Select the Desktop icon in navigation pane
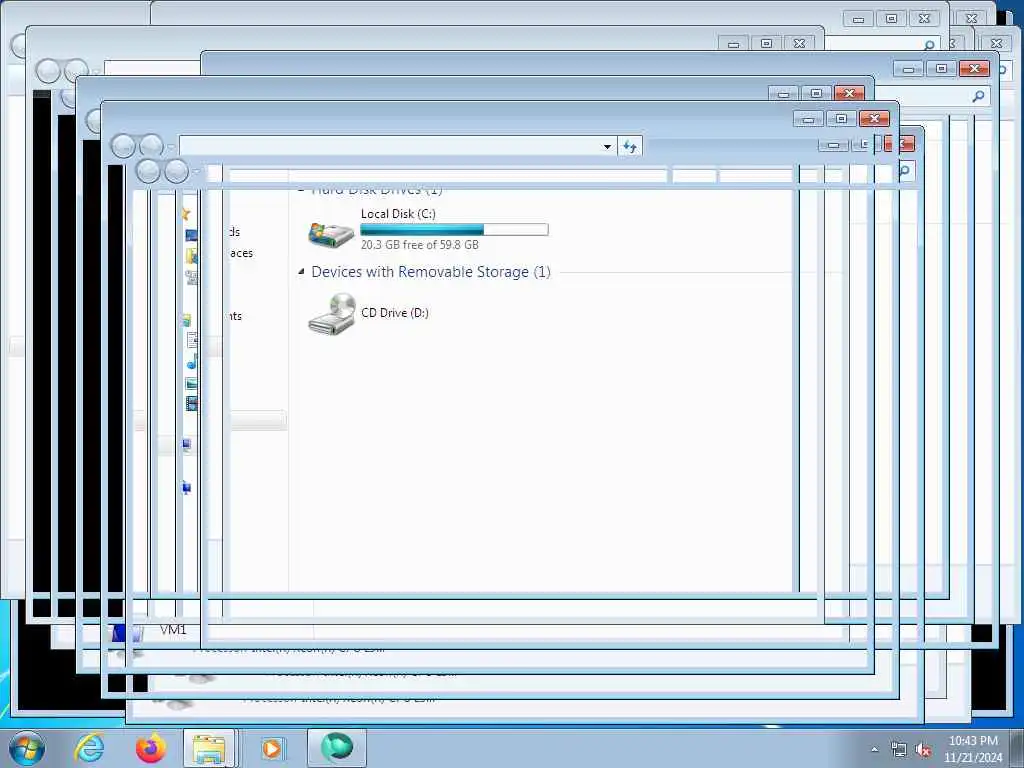Image resolution: width=1024 pixels, height=768 pixels. pos(191,234)
